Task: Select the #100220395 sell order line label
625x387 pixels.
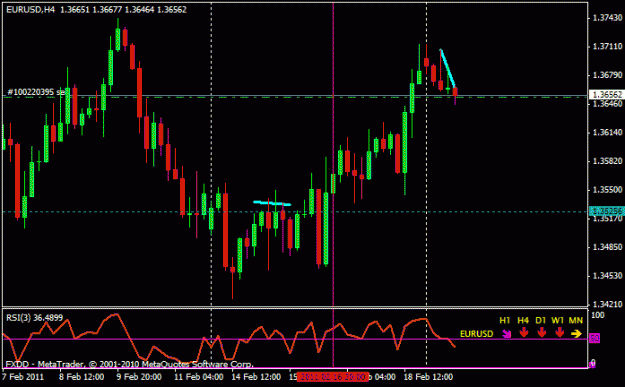Action: 36,92
